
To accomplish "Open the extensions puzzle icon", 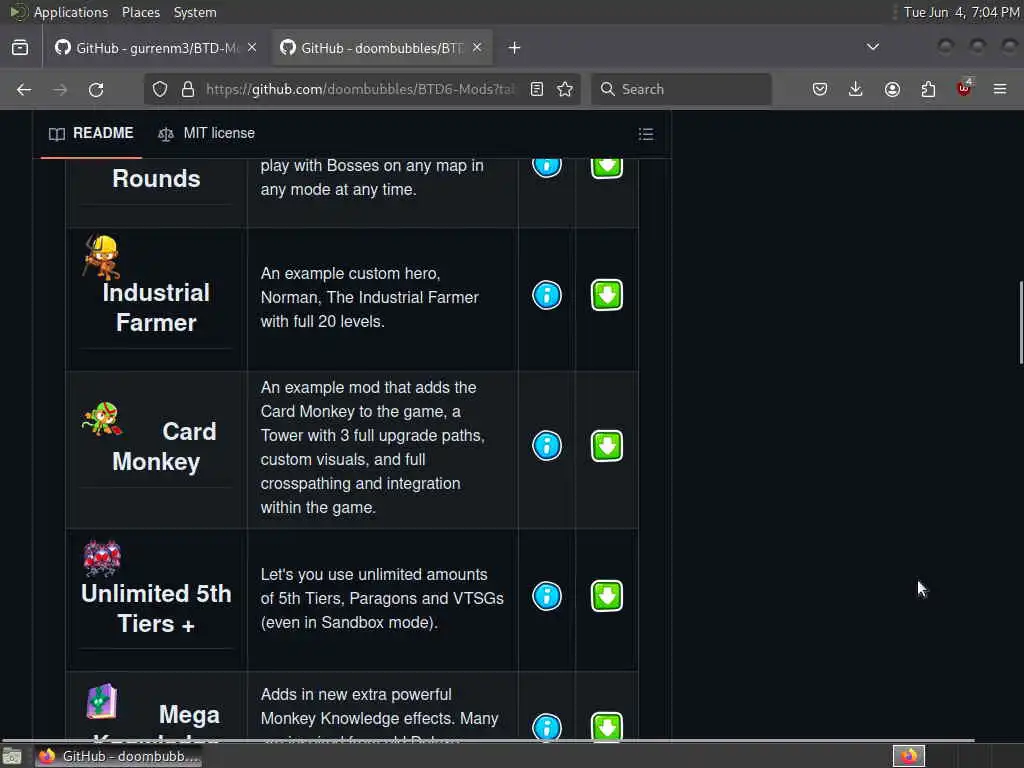I will (928, 89).
